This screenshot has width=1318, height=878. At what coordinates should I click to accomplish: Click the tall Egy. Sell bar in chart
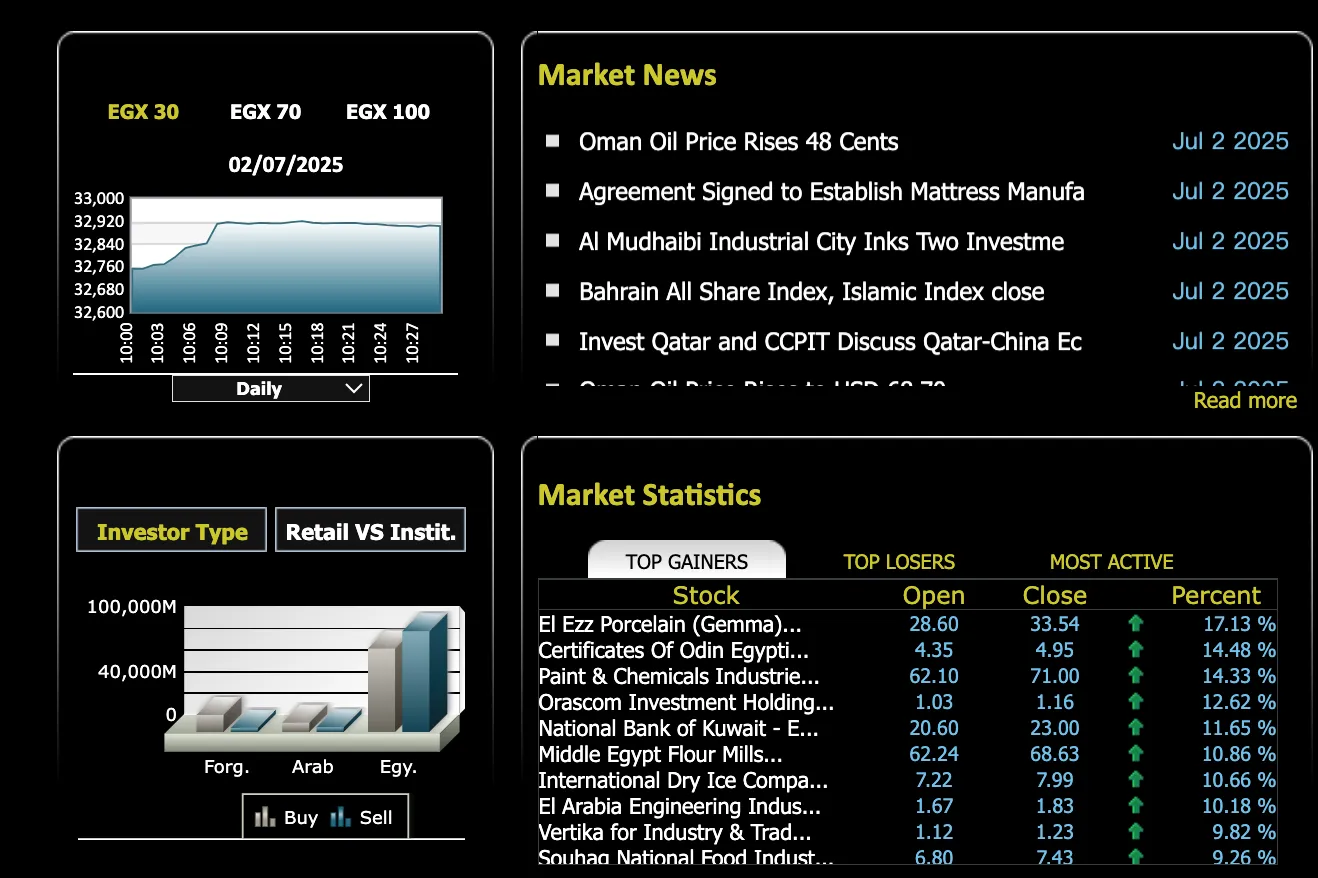click(x=425, y=671)
